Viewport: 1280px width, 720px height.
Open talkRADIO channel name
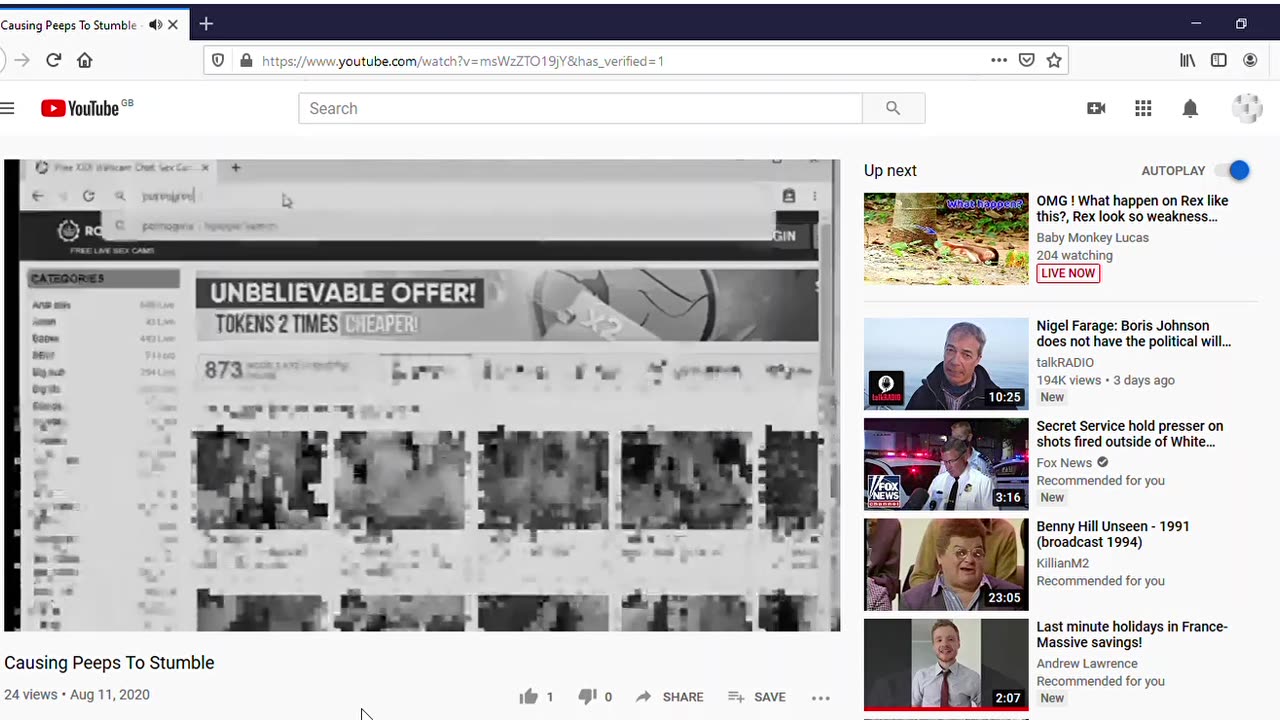[1065, 363]
